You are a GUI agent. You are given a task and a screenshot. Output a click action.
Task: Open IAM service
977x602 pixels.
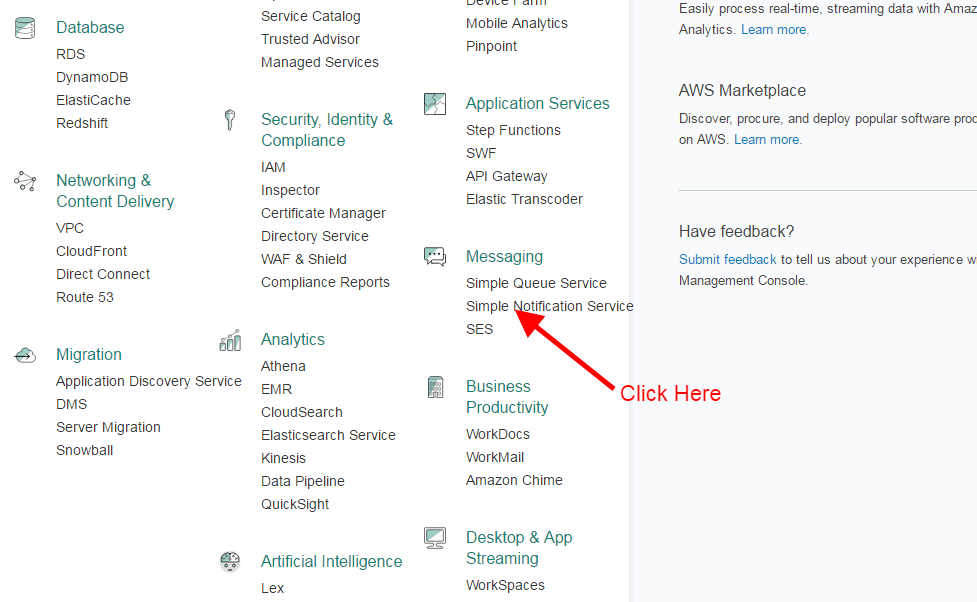tap(273, 168)
